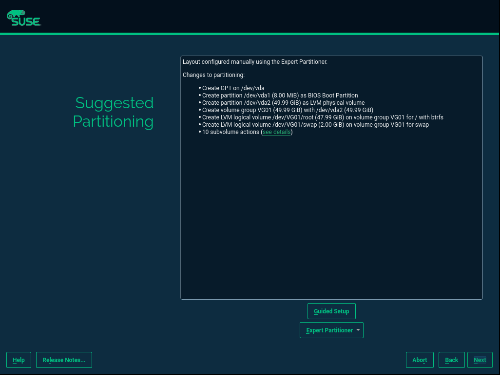Click the 'Changes to partitioning' heading text
The image size is (500, 375).
[213, 75]
